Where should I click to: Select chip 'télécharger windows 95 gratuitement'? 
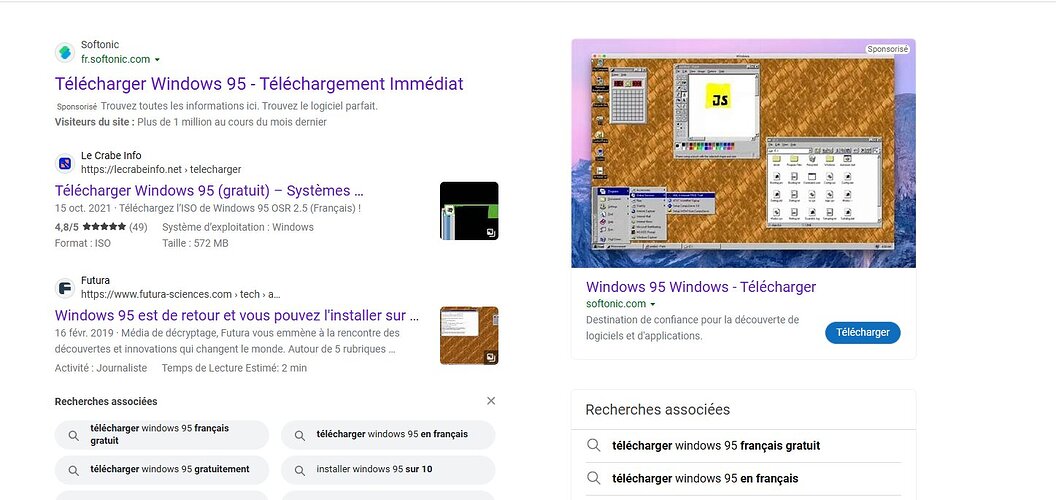[x=162, y=470]
